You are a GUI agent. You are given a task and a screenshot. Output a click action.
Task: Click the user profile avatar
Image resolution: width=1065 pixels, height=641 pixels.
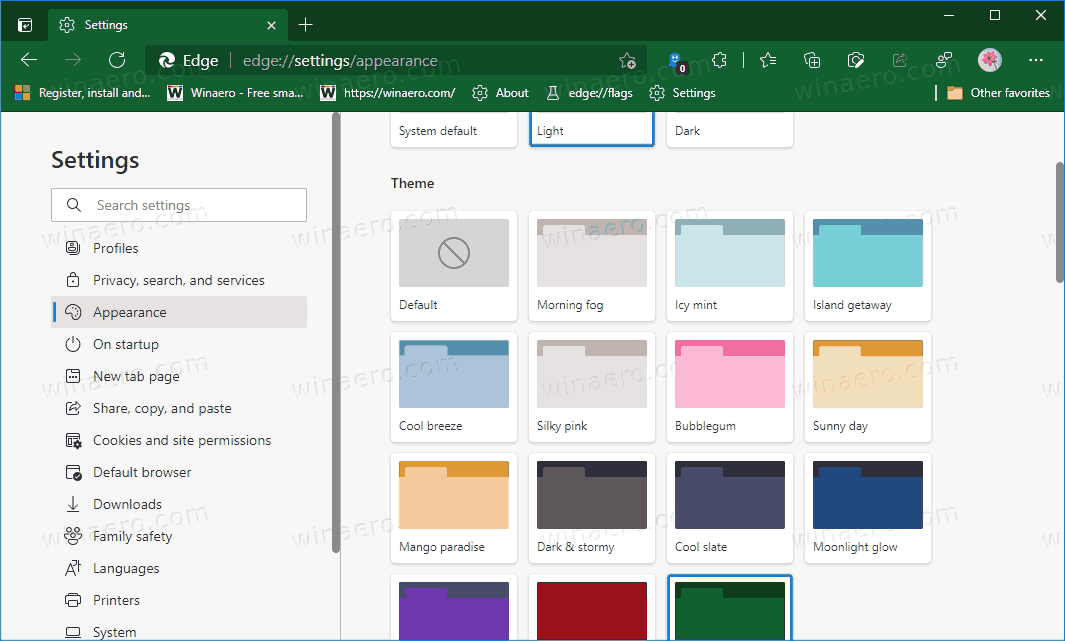(x=990, y=60)
